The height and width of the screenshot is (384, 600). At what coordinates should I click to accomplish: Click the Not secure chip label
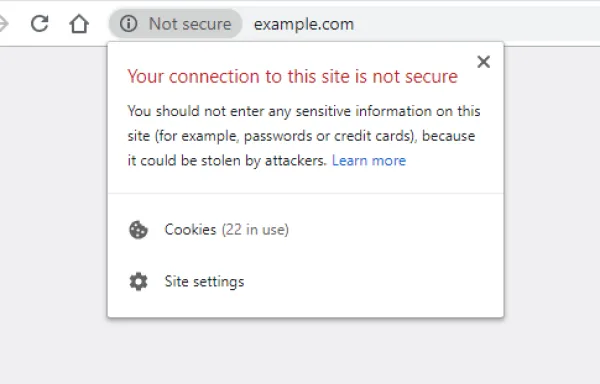176,24
